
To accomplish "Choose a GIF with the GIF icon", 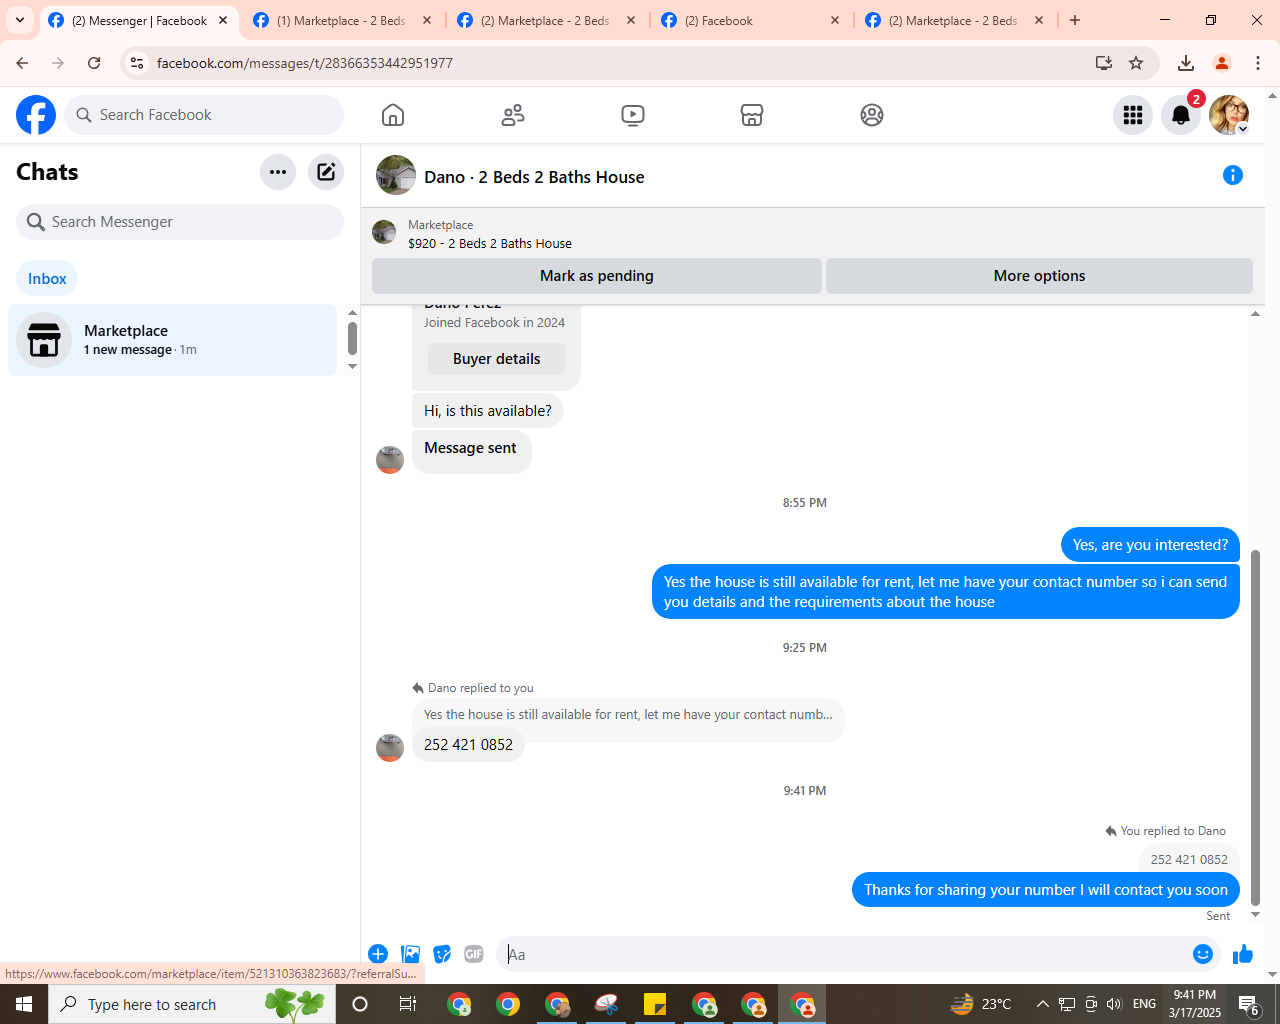I will [x=474, y=954].
